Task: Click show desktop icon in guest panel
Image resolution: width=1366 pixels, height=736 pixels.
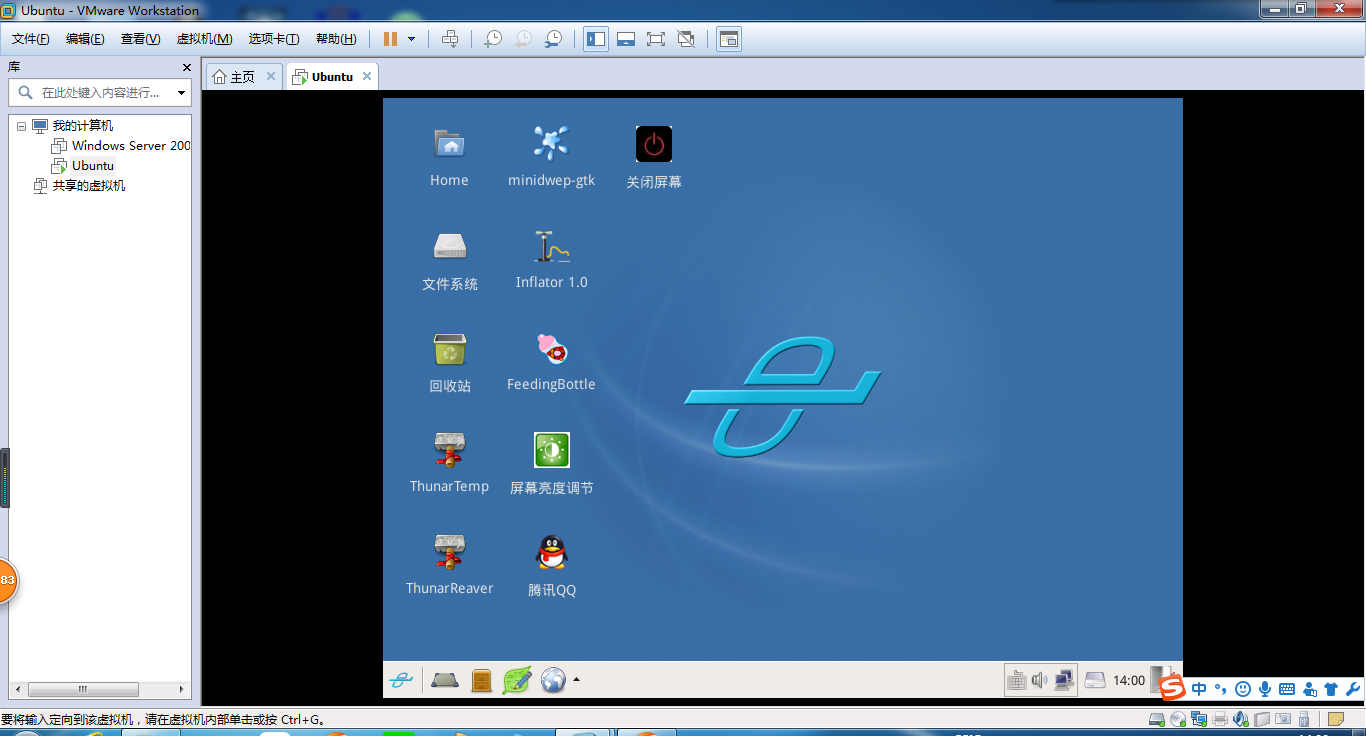Action: [x=445, y=681]
